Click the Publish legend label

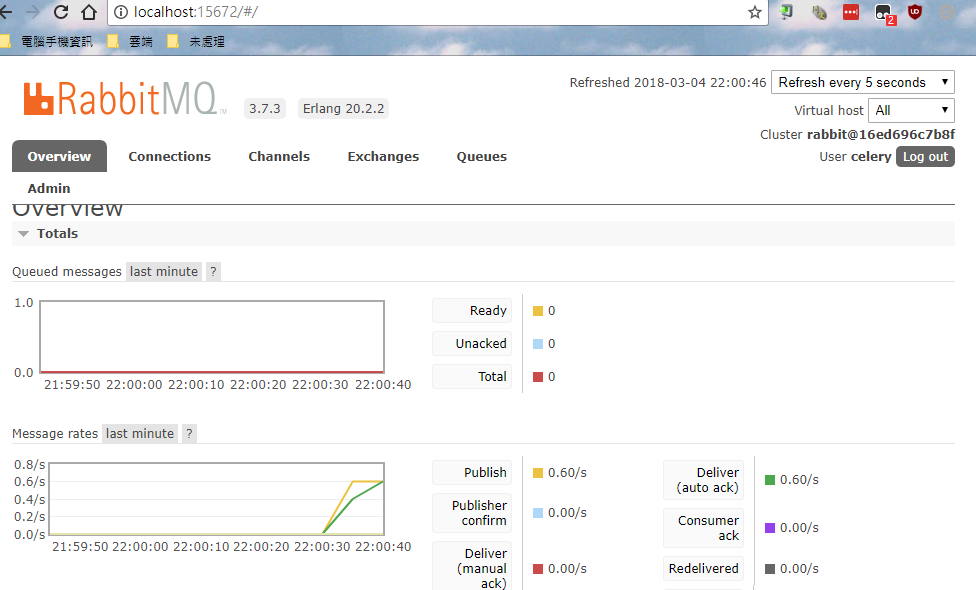pyautogui.click(x=472, y=472)
